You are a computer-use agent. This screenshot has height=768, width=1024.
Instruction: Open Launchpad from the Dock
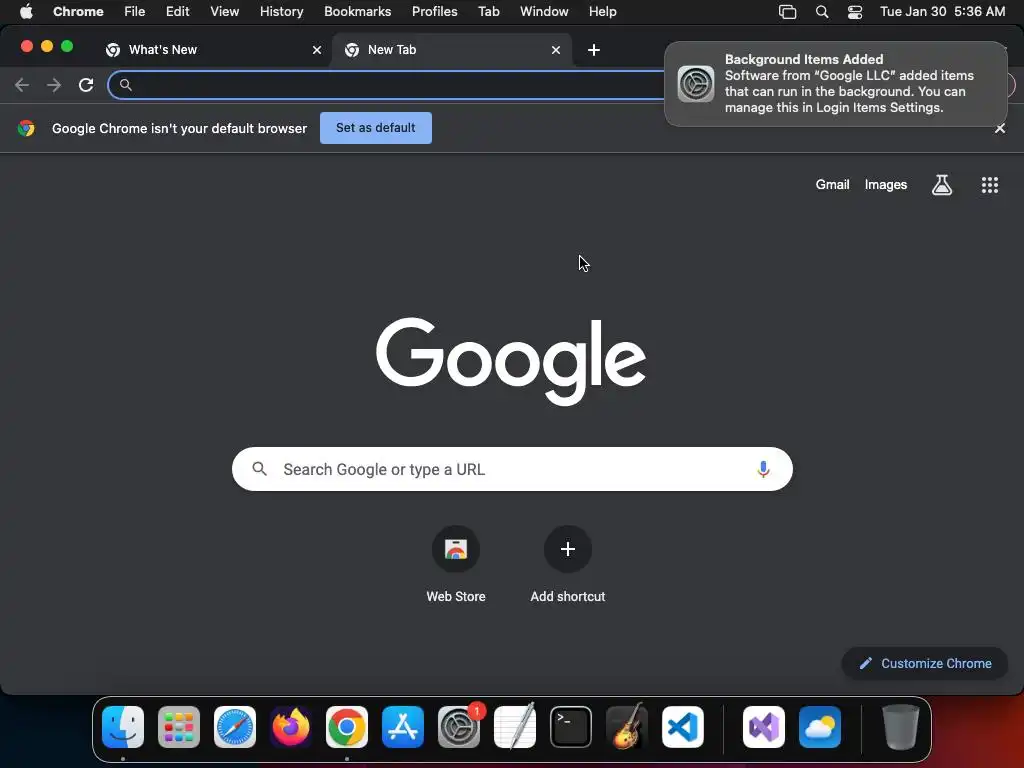point(179,727)
